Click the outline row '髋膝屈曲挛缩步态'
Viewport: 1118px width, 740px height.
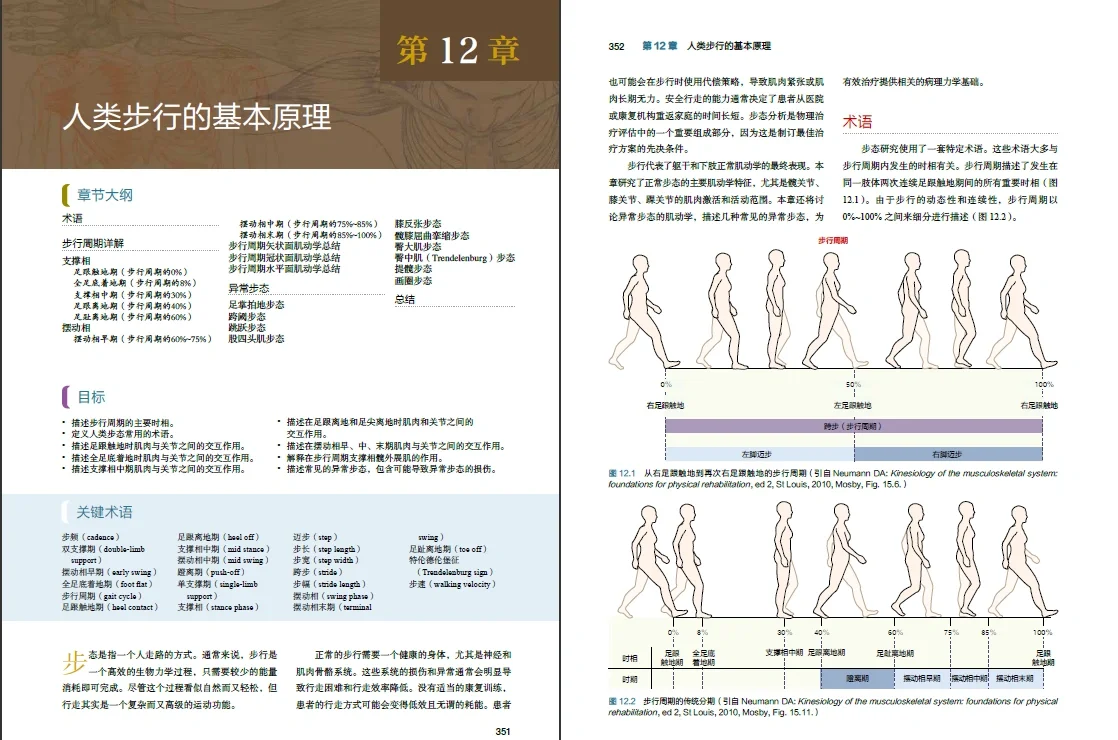click(432, 235)
